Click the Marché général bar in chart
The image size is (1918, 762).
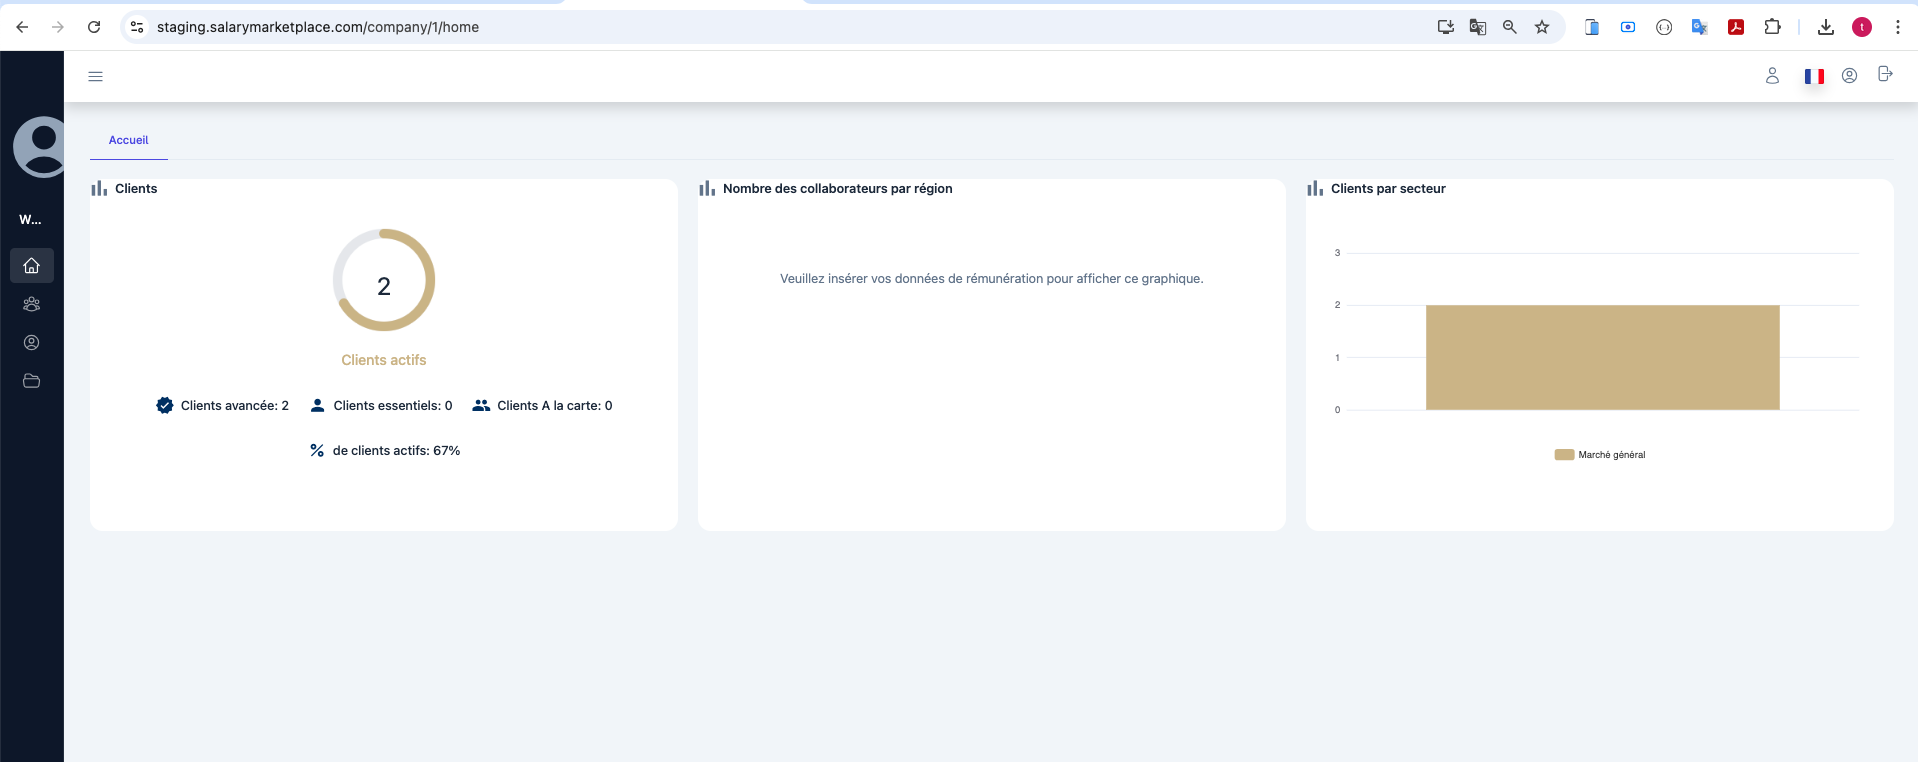point(1602,357)
